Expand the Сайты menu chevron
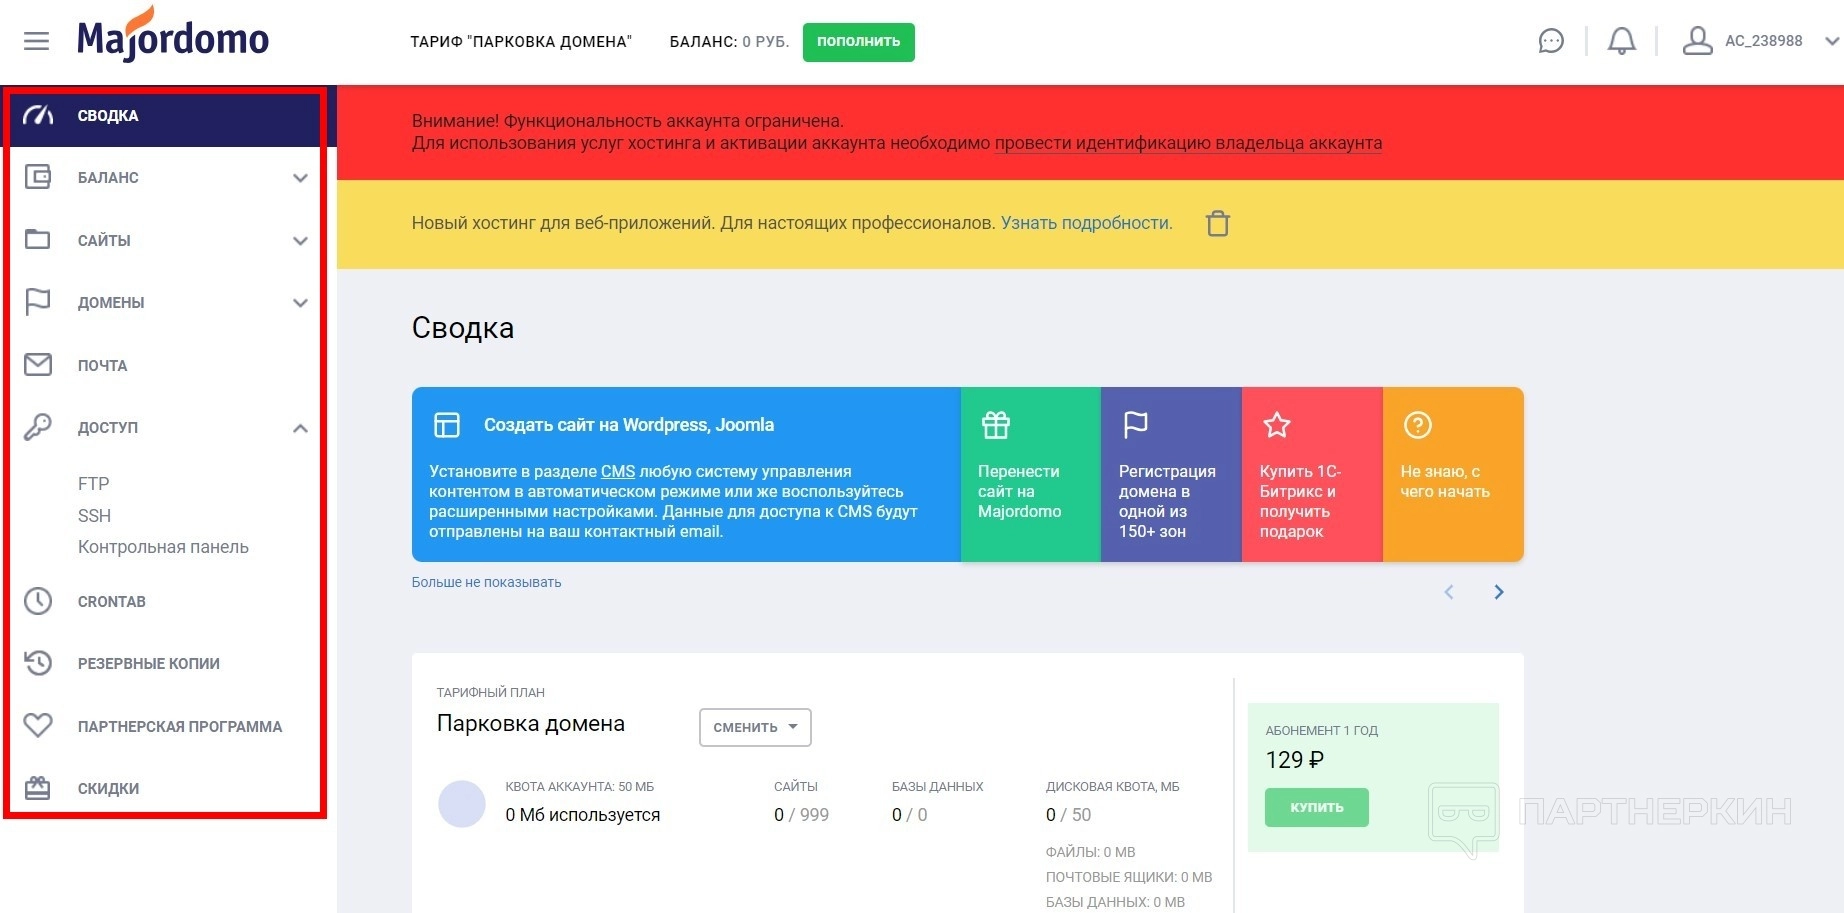The image size is (1844, 913). coord(300,241)
